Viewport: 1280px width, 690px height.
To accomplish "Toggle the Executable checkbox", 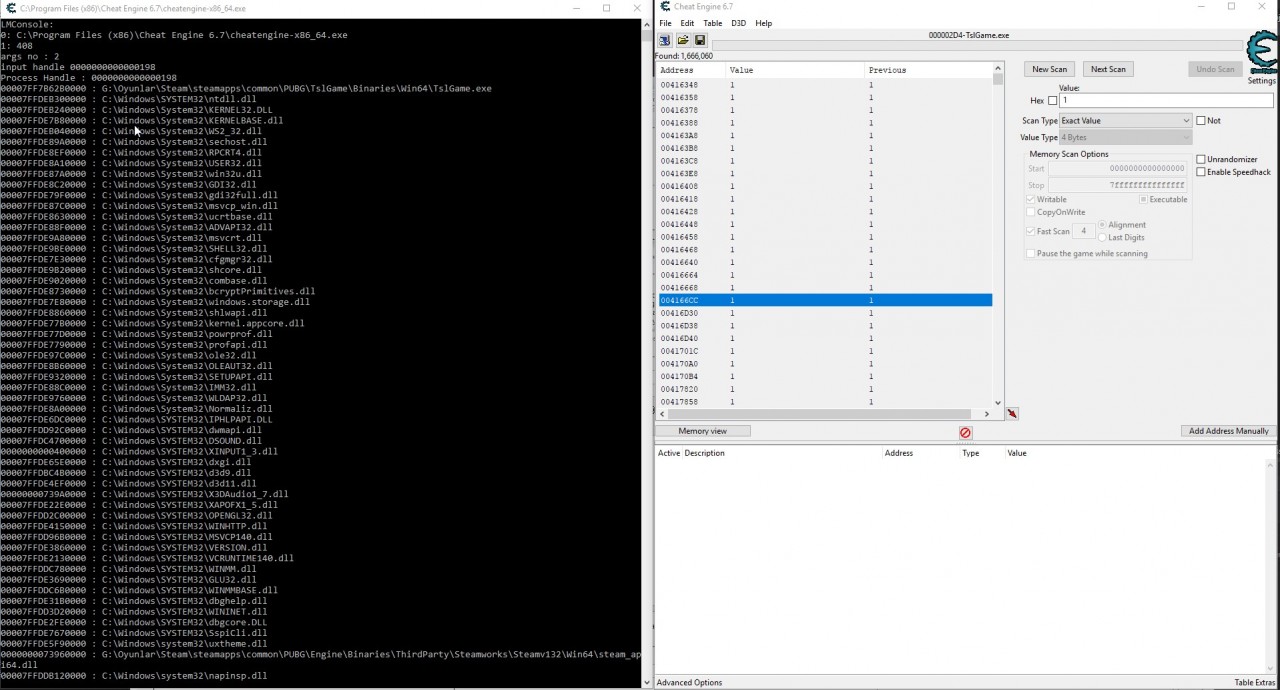I will pyautogui.click(x=1143, y=199).
